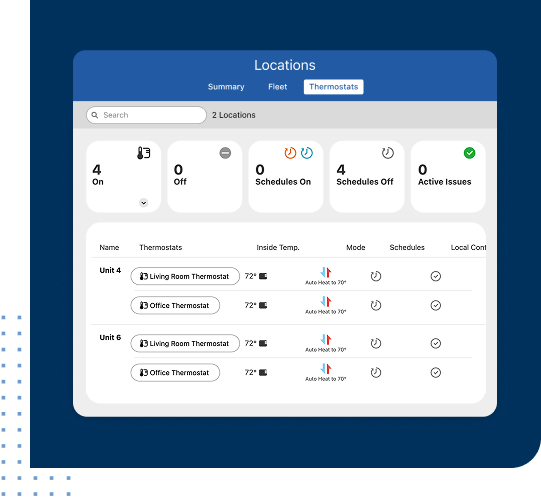Expand the On card chevron
This screenshot has width=541, height=498.
point(144,203)
